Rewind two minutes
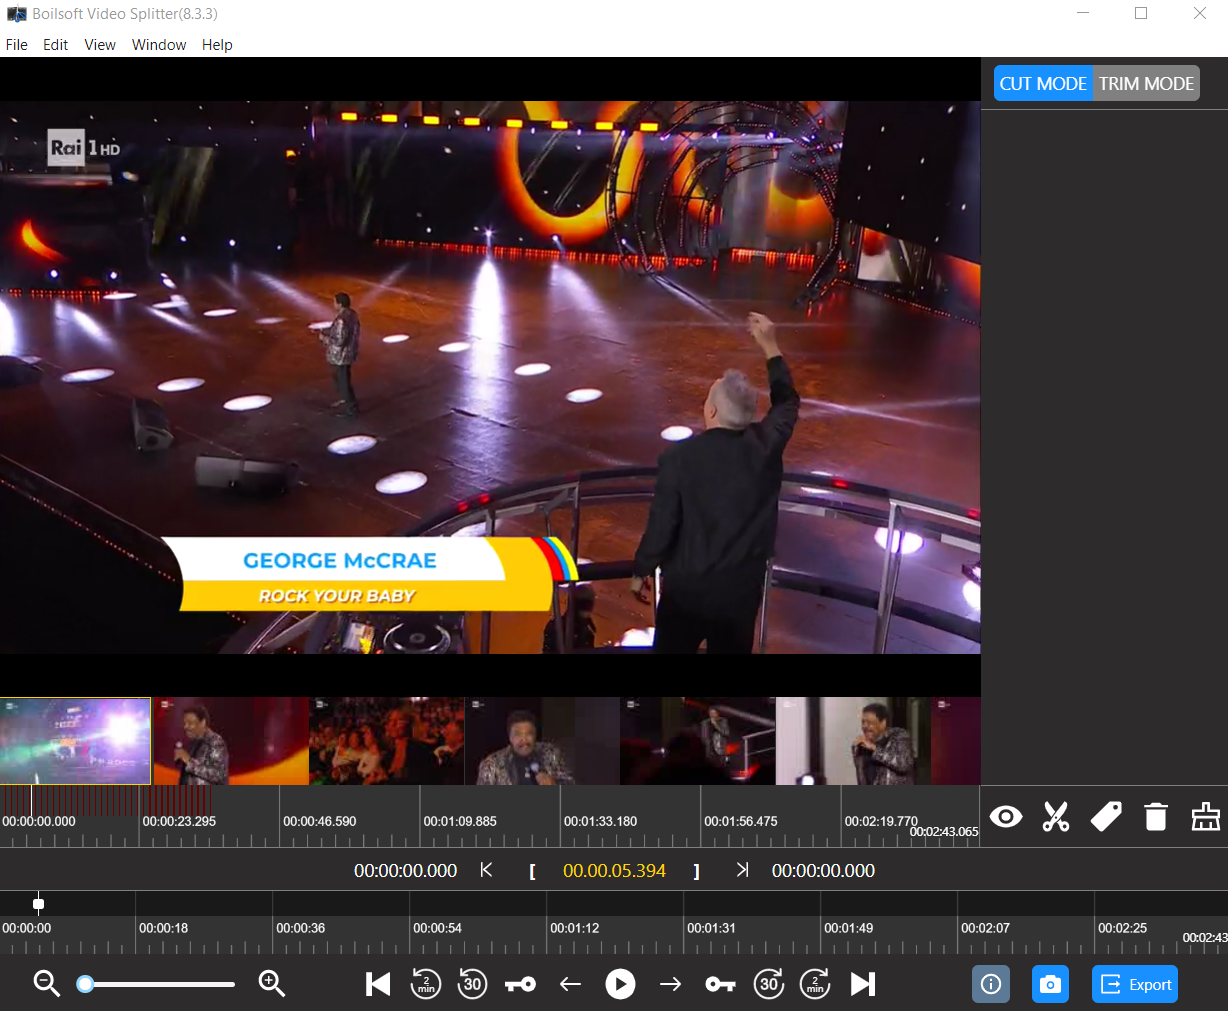This screenshot has width=1228, height=1011. pos(426,984)
